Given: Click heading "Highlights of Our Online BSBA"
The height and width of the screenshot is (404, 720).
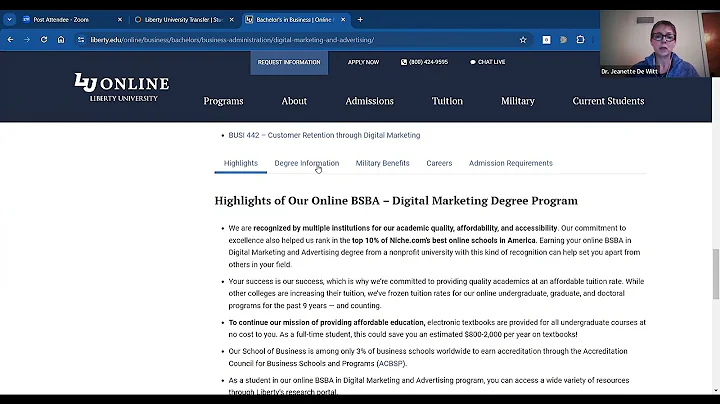Looking at the screenshot, I should click(x=396, y=201).
